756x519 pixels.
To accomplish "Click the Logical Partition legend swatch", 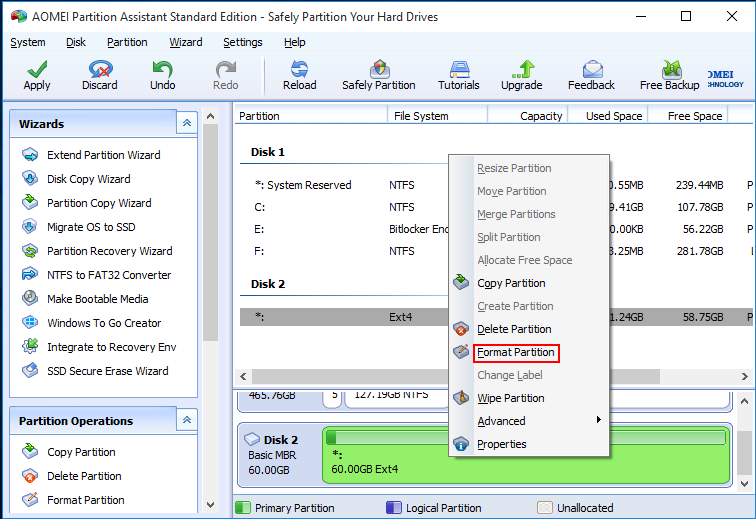I will [x=393, y=508].
